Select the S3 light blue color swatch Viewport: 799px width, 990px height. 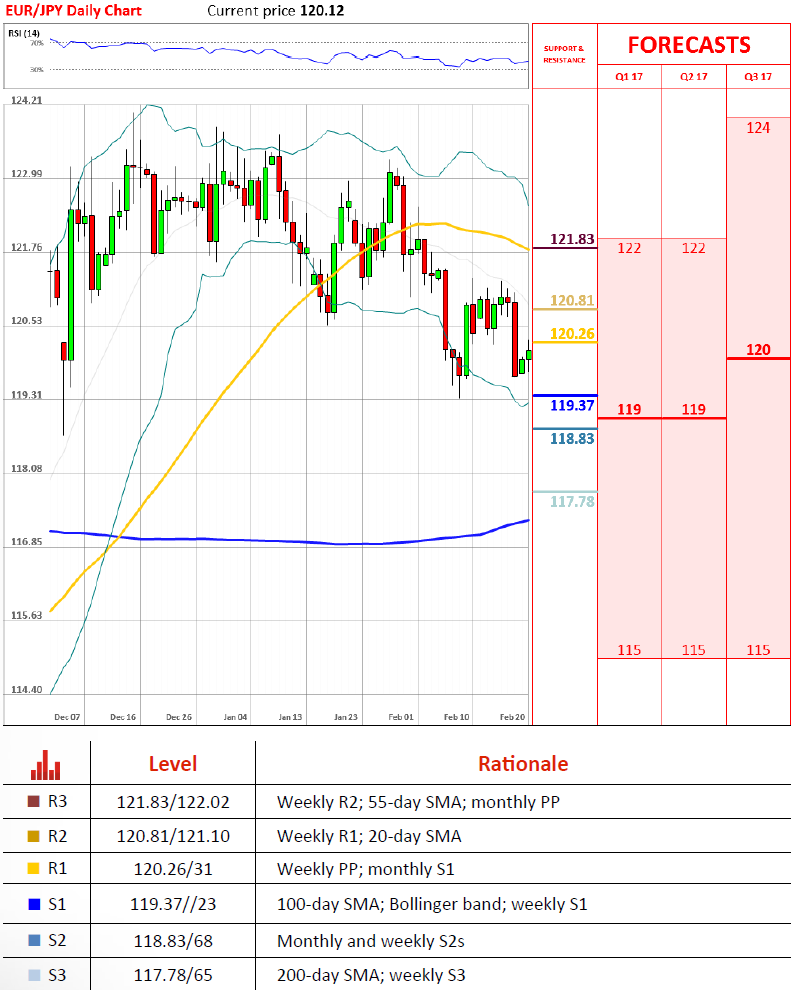coord(34,975)
